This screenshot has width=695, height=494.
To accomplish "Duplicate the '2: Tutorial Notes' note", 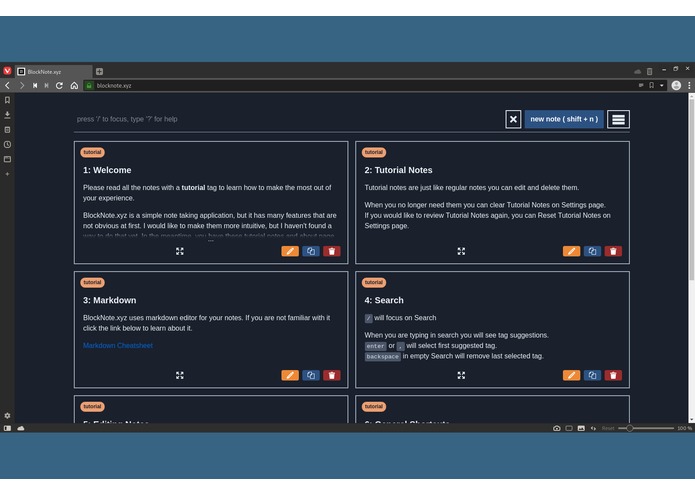I will click(592, 251).
